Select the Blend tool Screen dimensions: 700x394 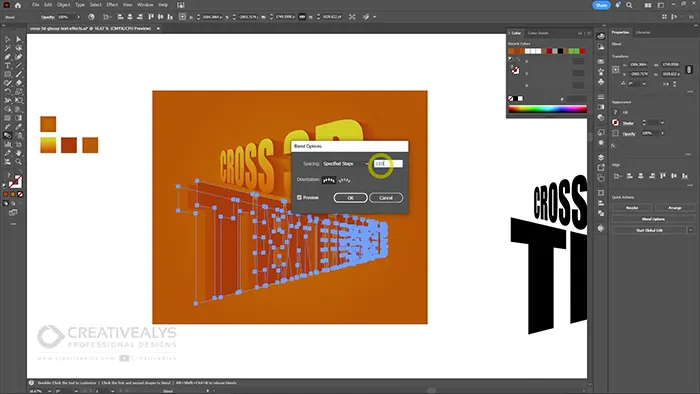pyautogui.click(x=8, y=135)
